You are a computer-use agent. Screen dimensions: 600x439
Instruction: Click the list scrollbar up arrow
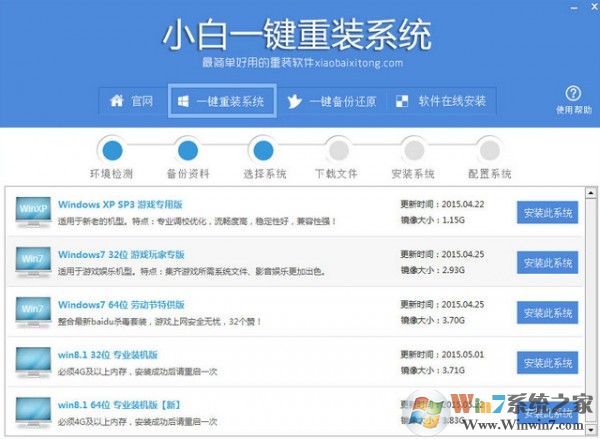pyautogui.click(x=591, y=193)
